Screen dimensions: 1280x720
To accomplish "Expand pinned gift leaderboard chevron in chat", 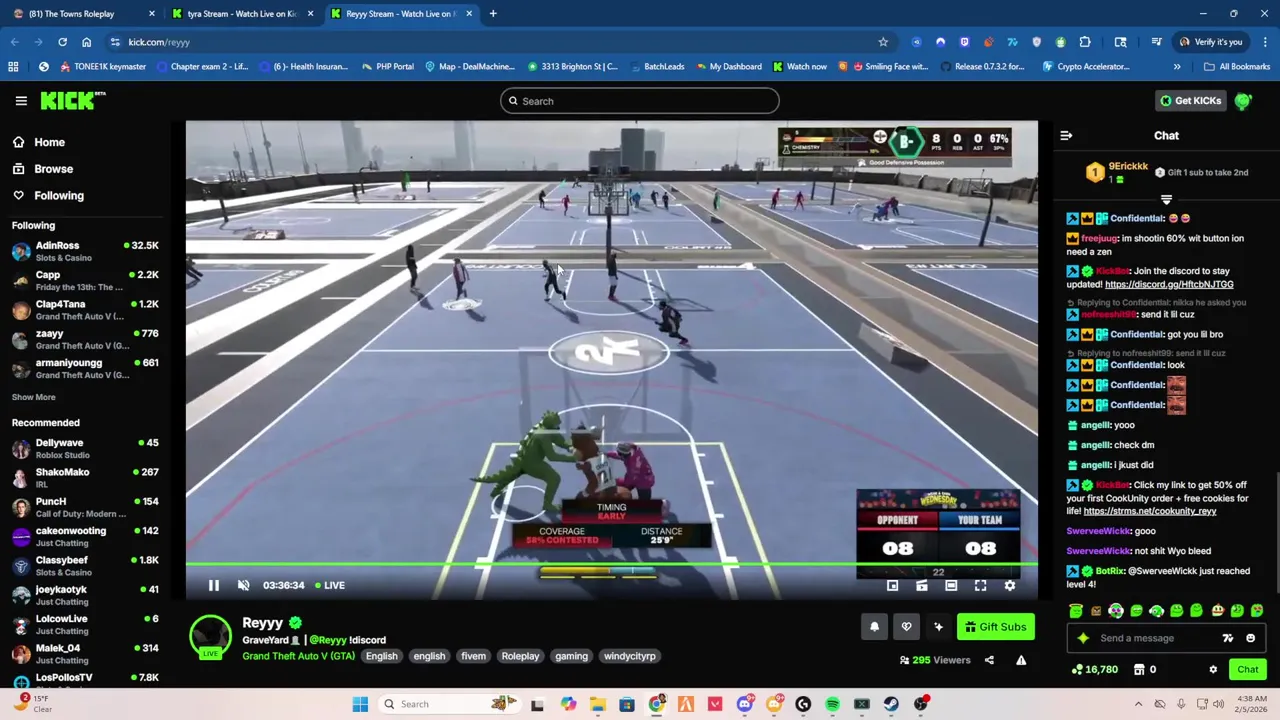I will 1166,200.
